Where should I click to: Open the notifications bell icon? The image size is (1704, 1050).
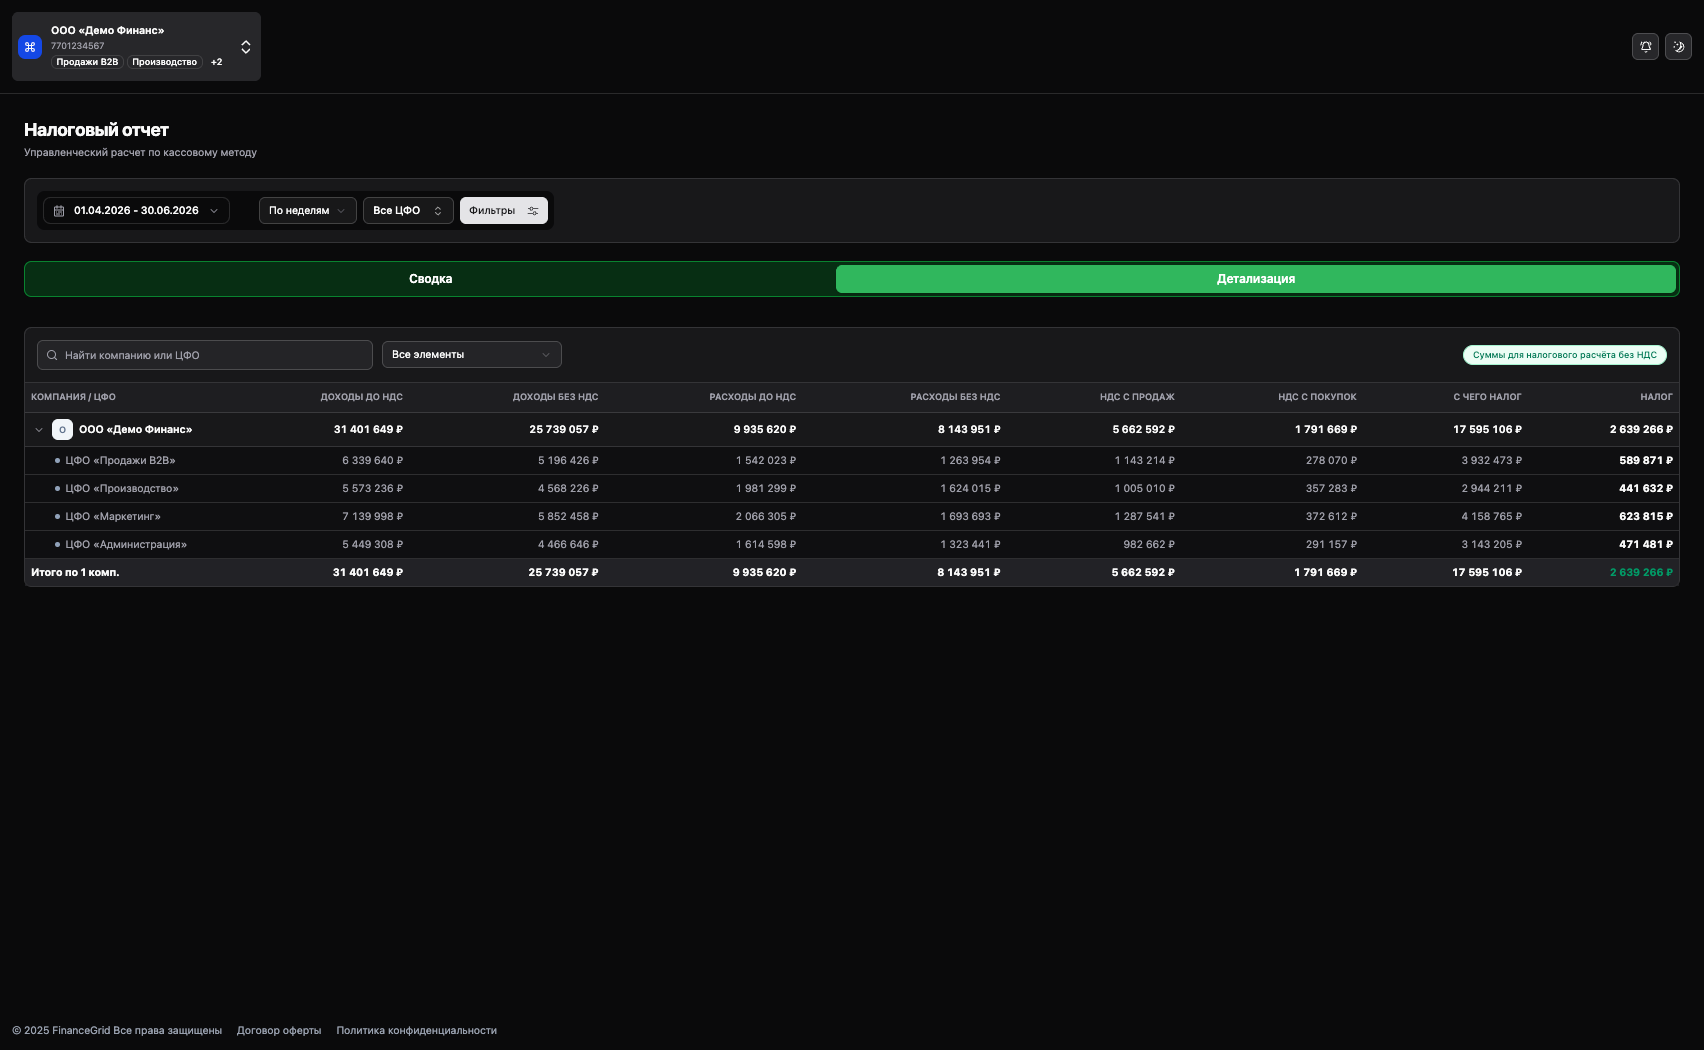coord(1645,46)
